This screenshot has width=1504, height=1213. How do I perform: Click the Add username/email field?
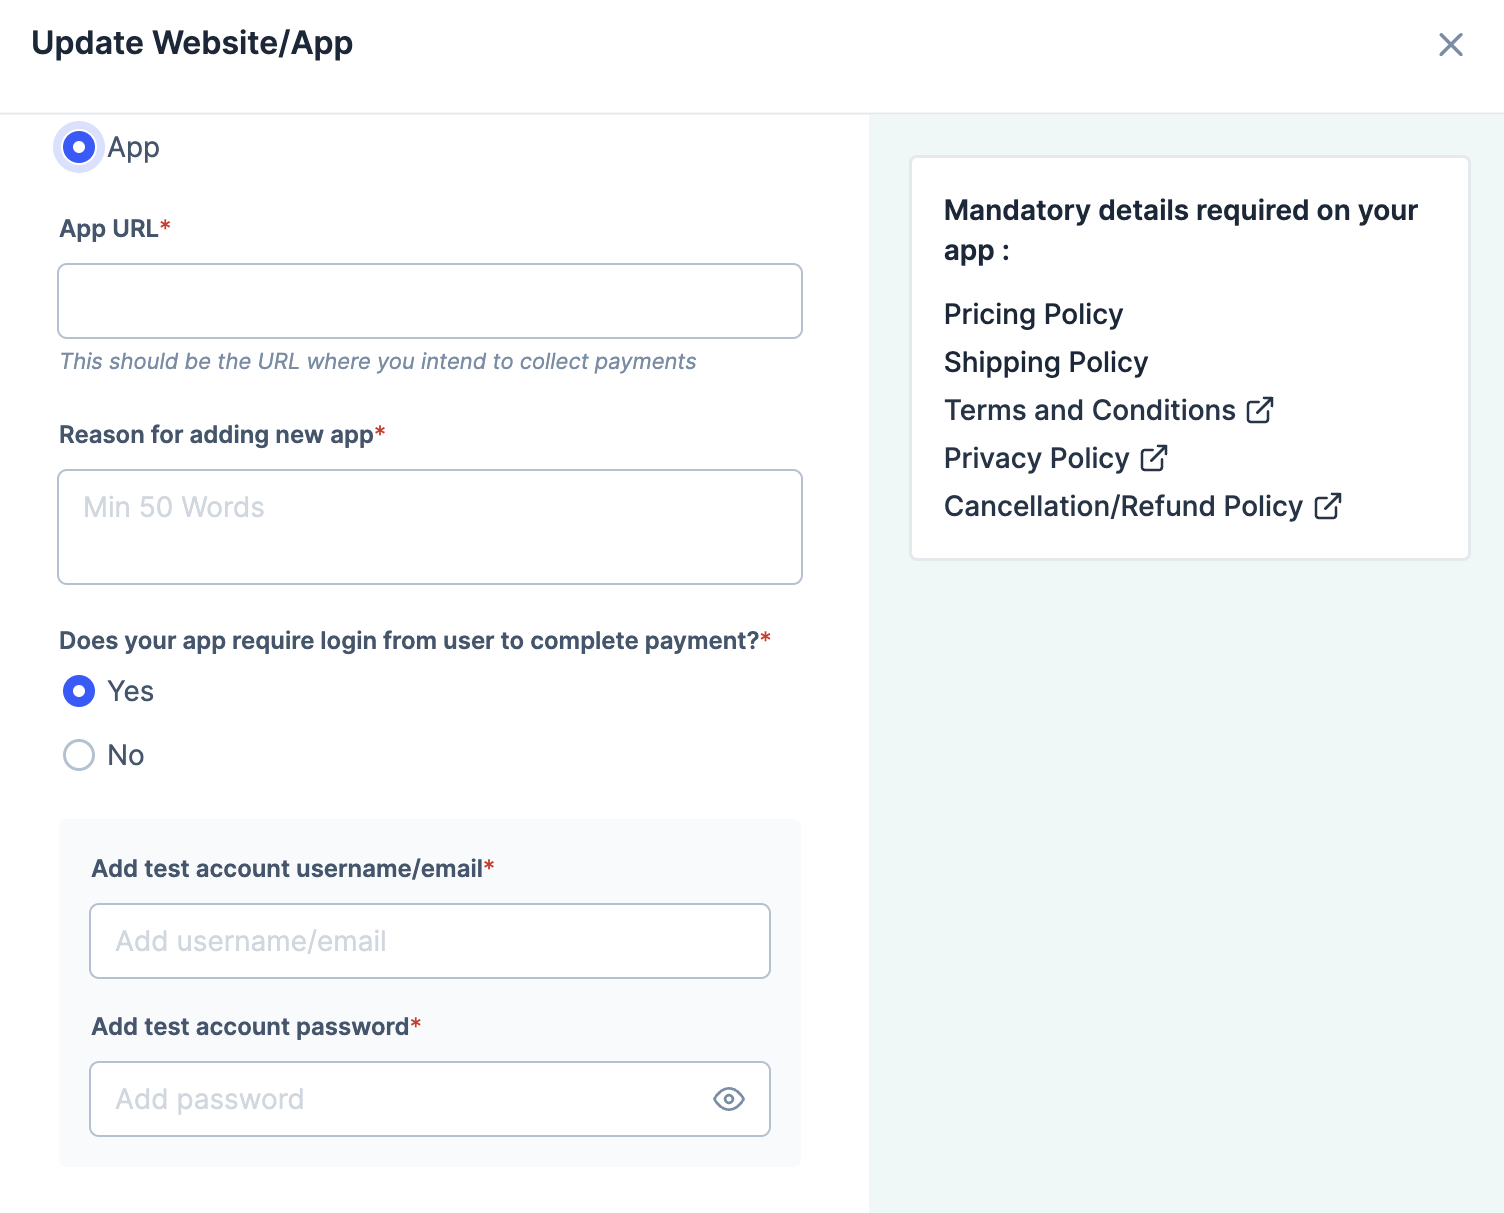[430, 941]
